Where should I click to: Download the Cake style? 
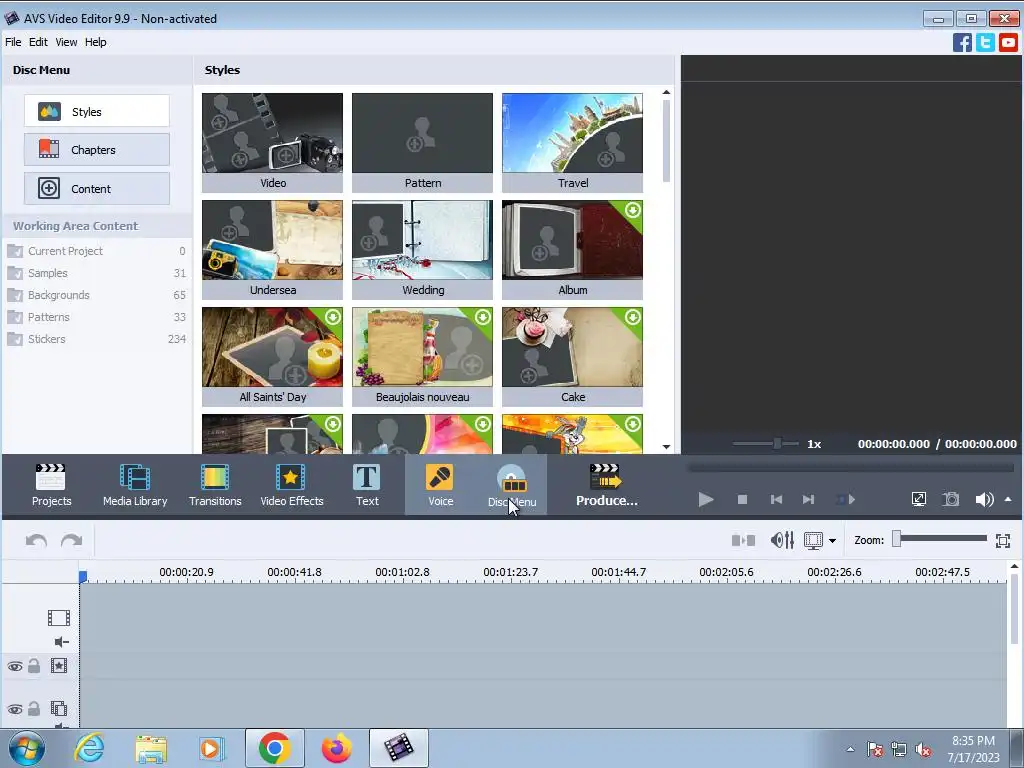[x=632, y=317]
